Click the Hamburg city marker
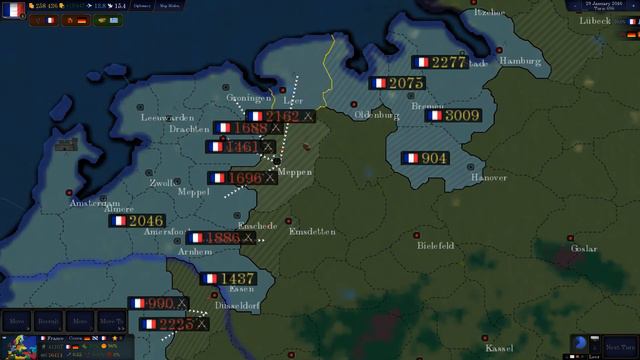640x360 pixels. [x=499, y=50]
